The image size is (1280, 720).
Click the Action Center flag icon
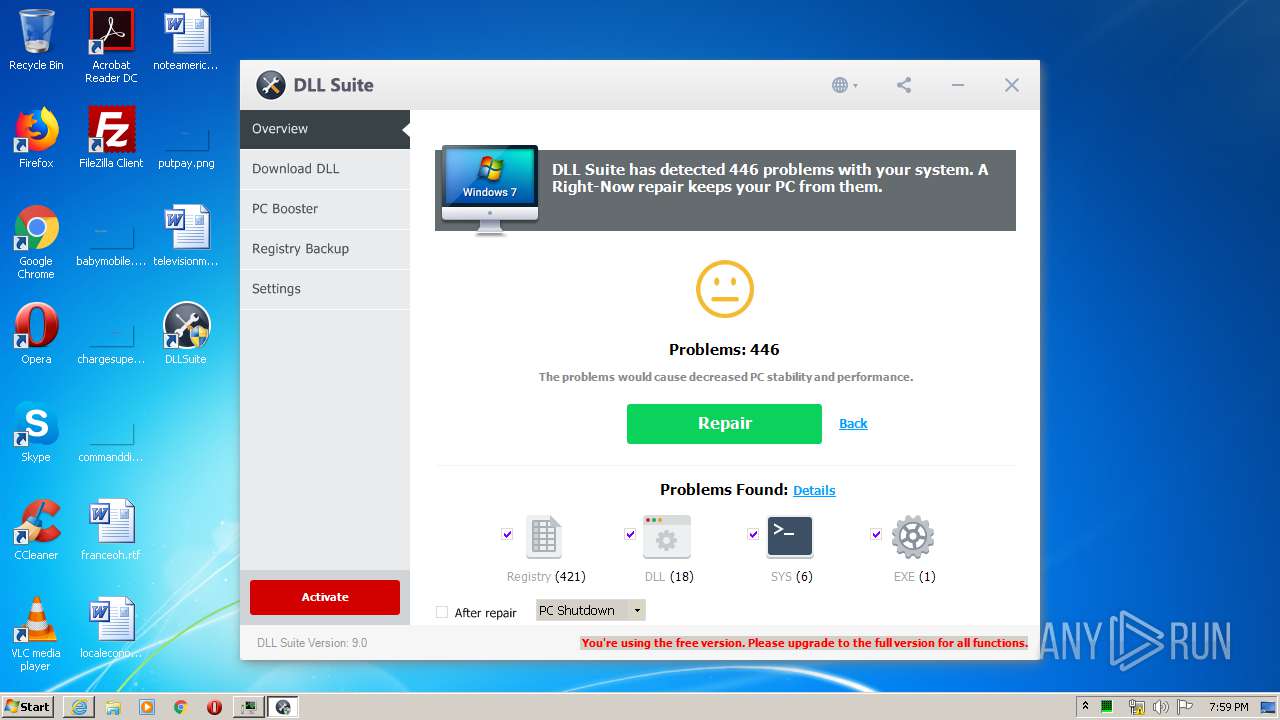pyautogui.click(x=1184, y=707)
